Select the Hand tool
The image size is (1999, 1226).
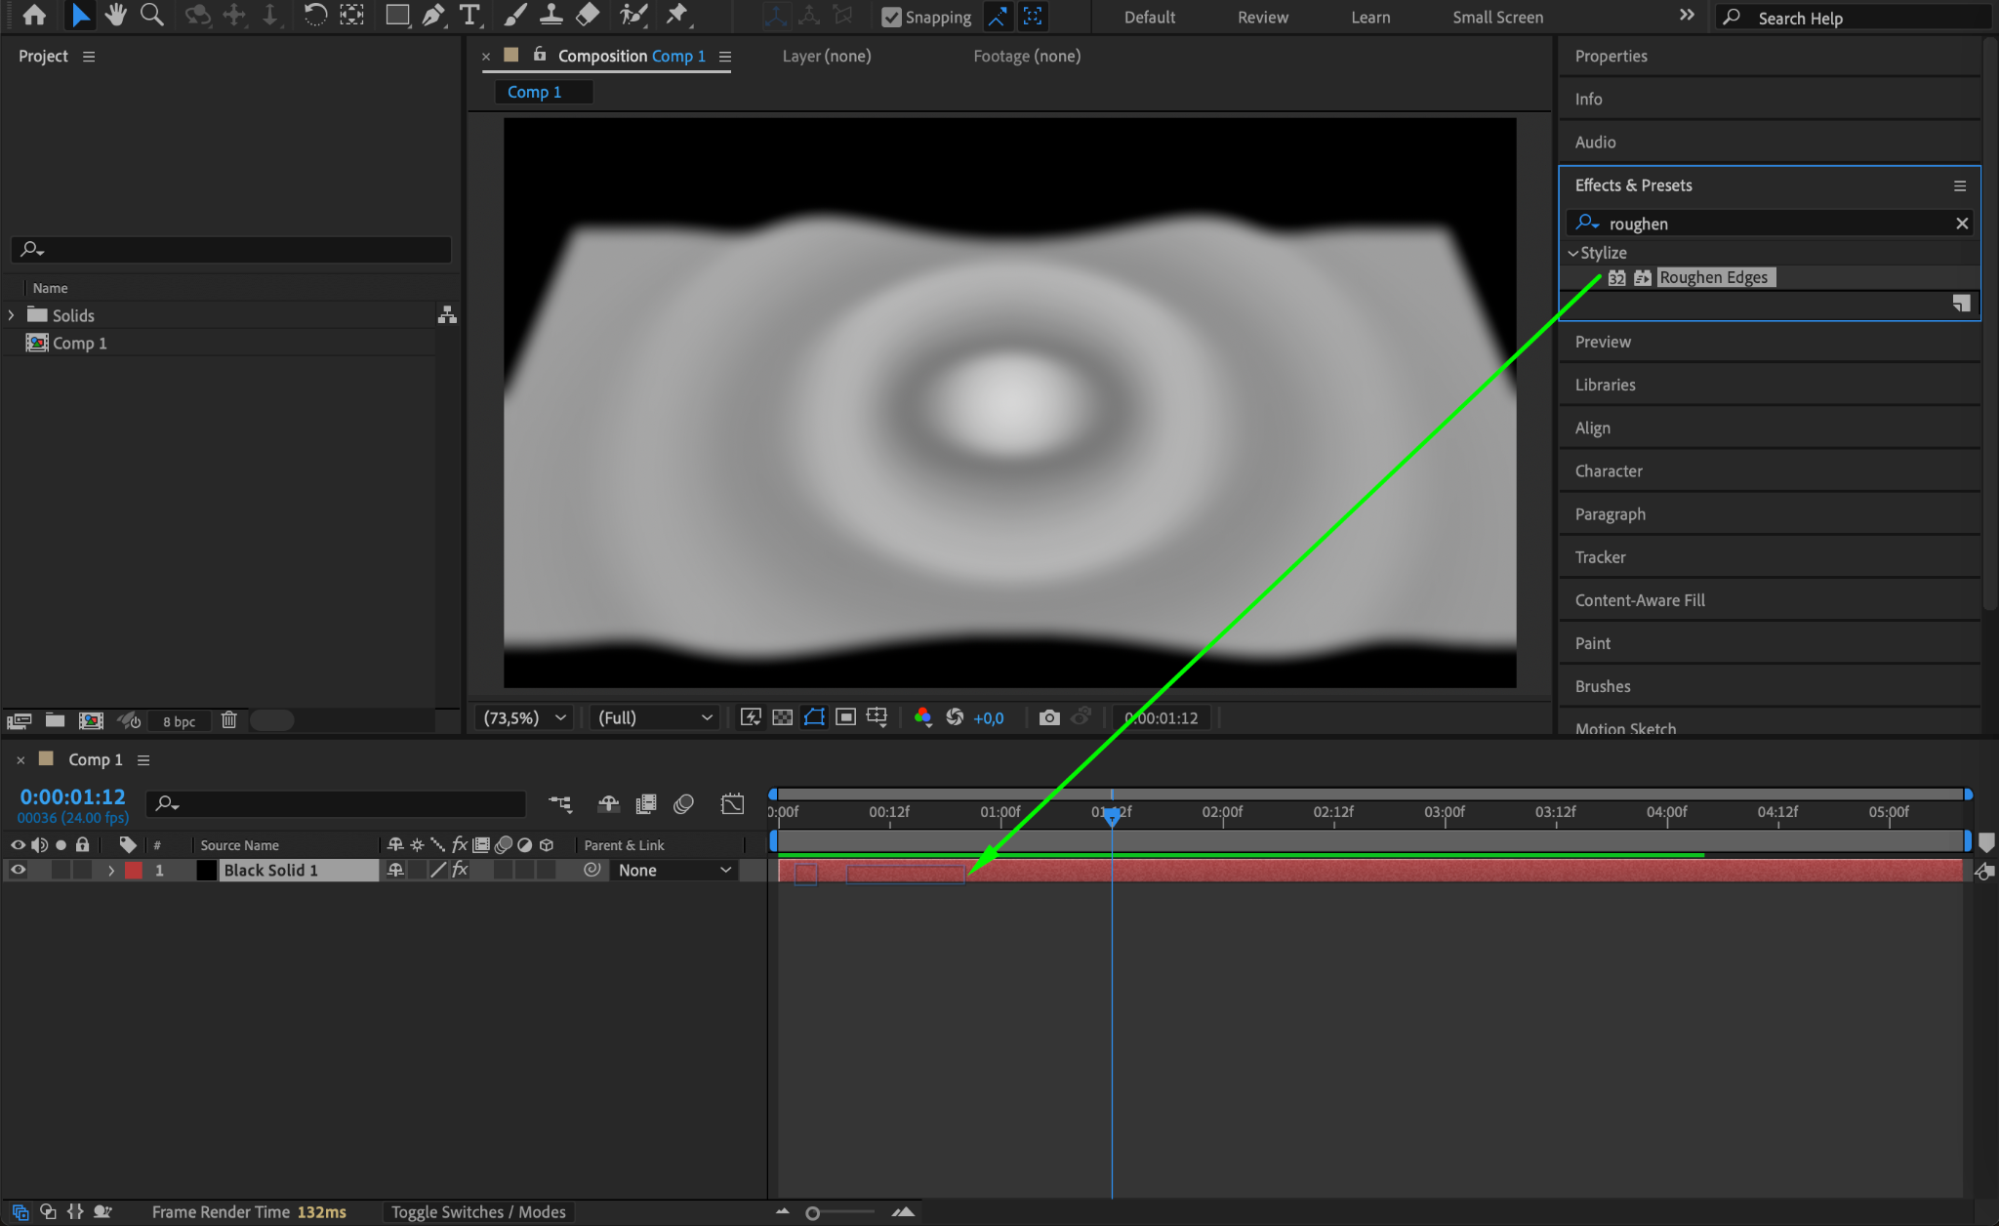[116, 15]
